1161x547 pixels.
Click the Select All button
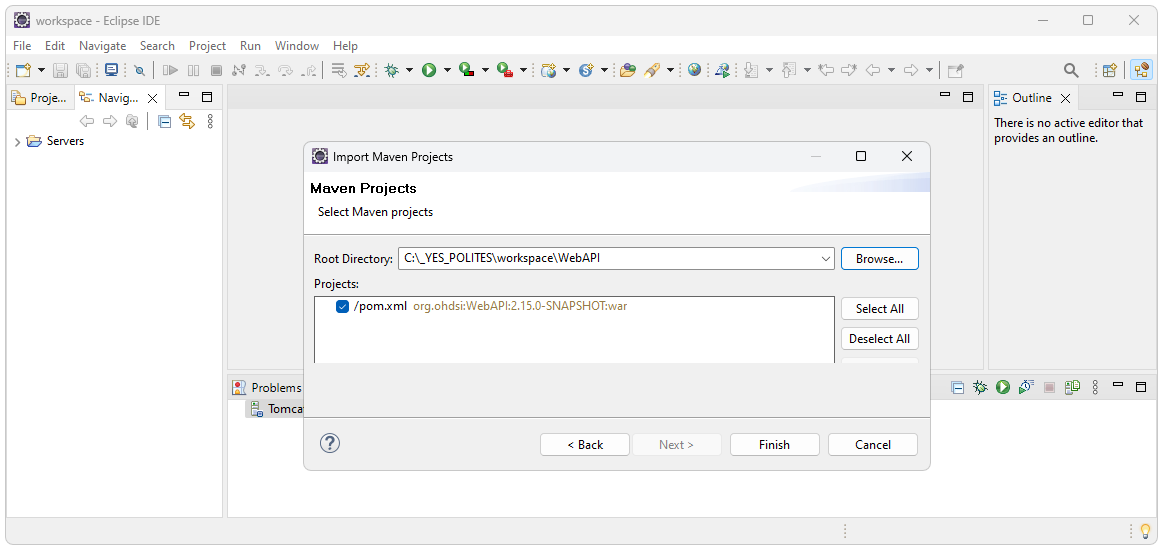point(880,309)
